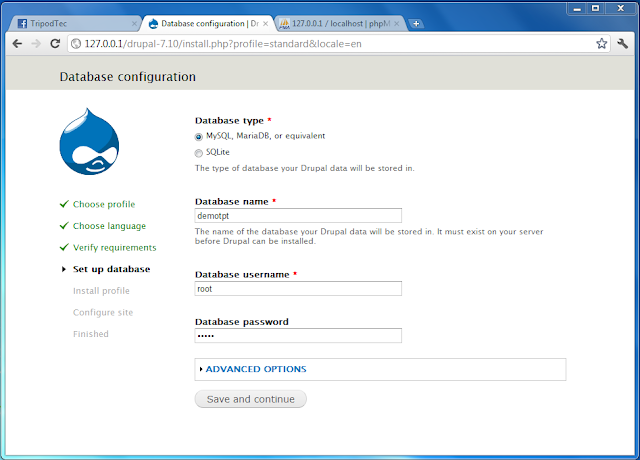The image size is (640, 460).
Task: Click the Verify requirements step
Action: 114,247
